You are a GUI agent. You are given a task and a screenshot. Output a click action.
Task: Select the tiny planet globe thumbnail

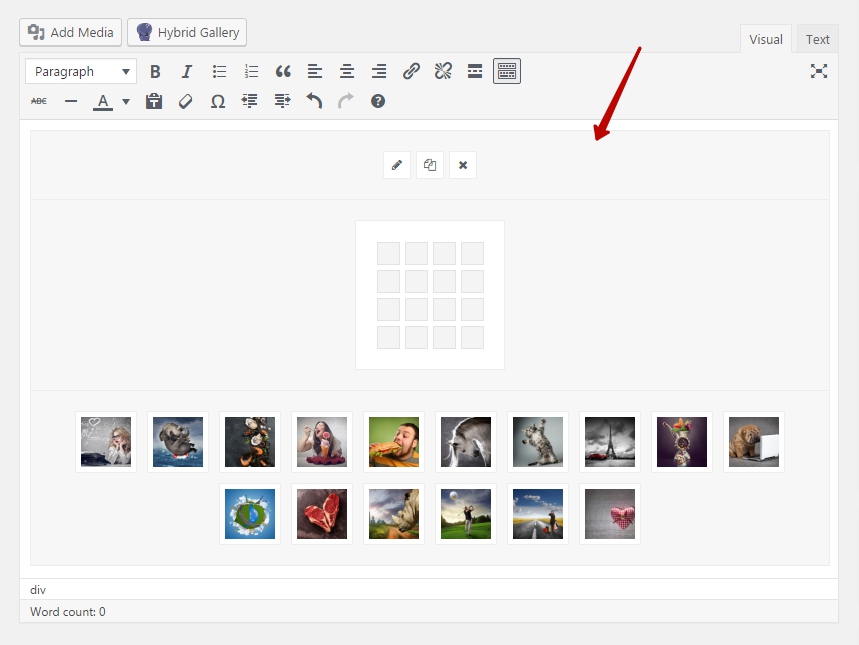[x=250, y=514]
